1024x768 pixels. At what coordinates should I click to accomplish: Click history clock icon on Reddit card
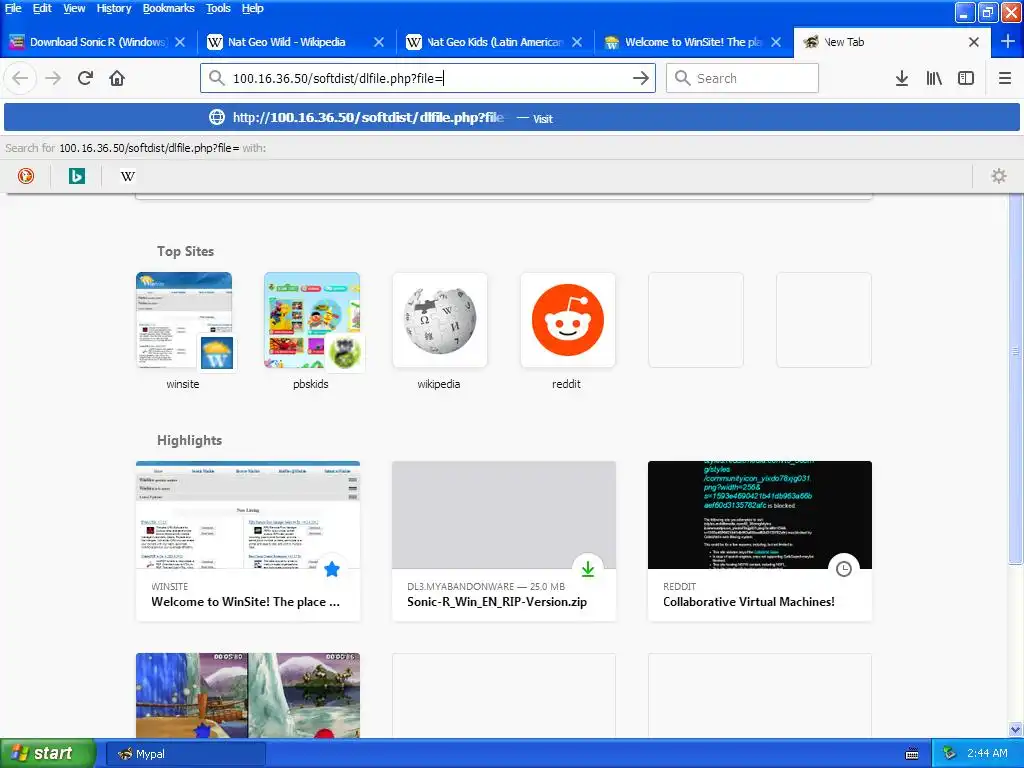[x=844, y=569]
